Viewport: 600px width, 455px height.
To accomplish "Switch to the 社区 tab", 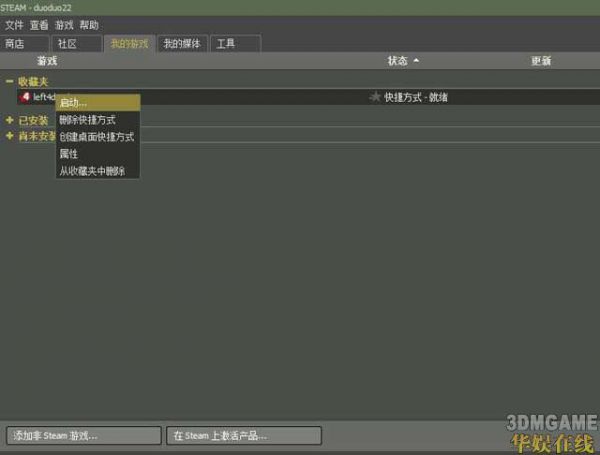I will pos(77,44).
